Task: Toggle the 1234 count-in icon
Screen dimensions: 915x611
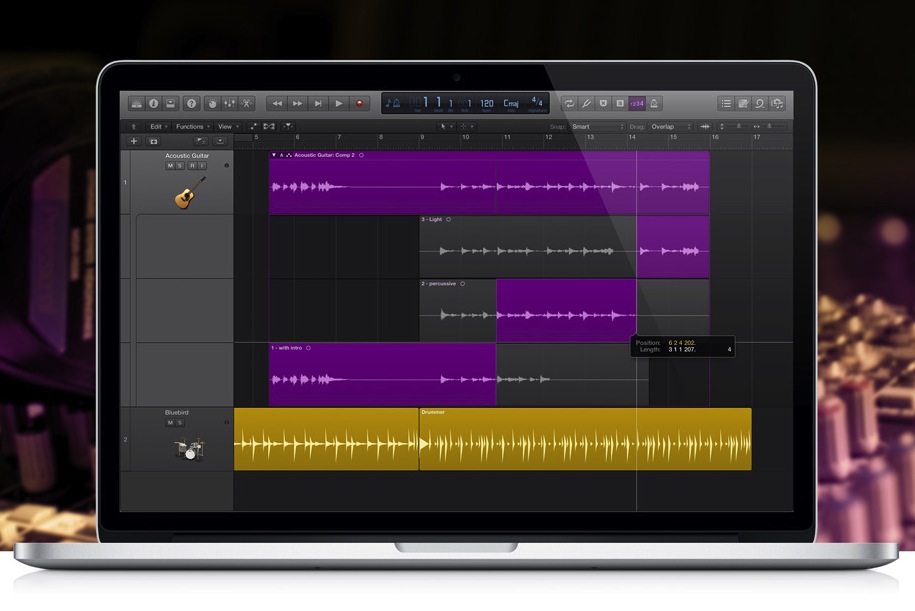Action: (635, 103)
